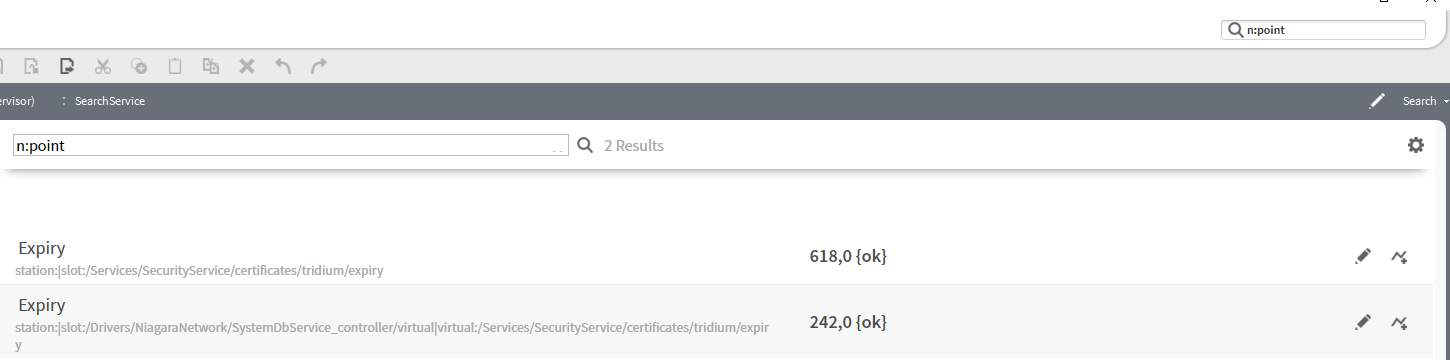Viewport: 1450px width, 360px height.
Task: Open search settings gear
Action: pyautogui.click(x=1416, y=145)
